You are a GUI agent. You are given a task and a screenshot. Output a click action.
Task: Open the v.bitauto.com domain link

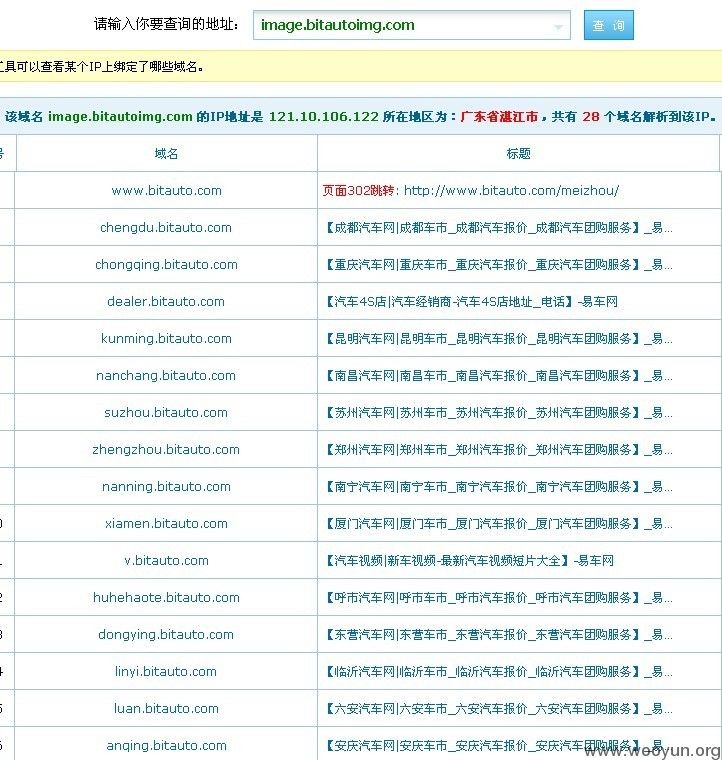click(166, 561)
